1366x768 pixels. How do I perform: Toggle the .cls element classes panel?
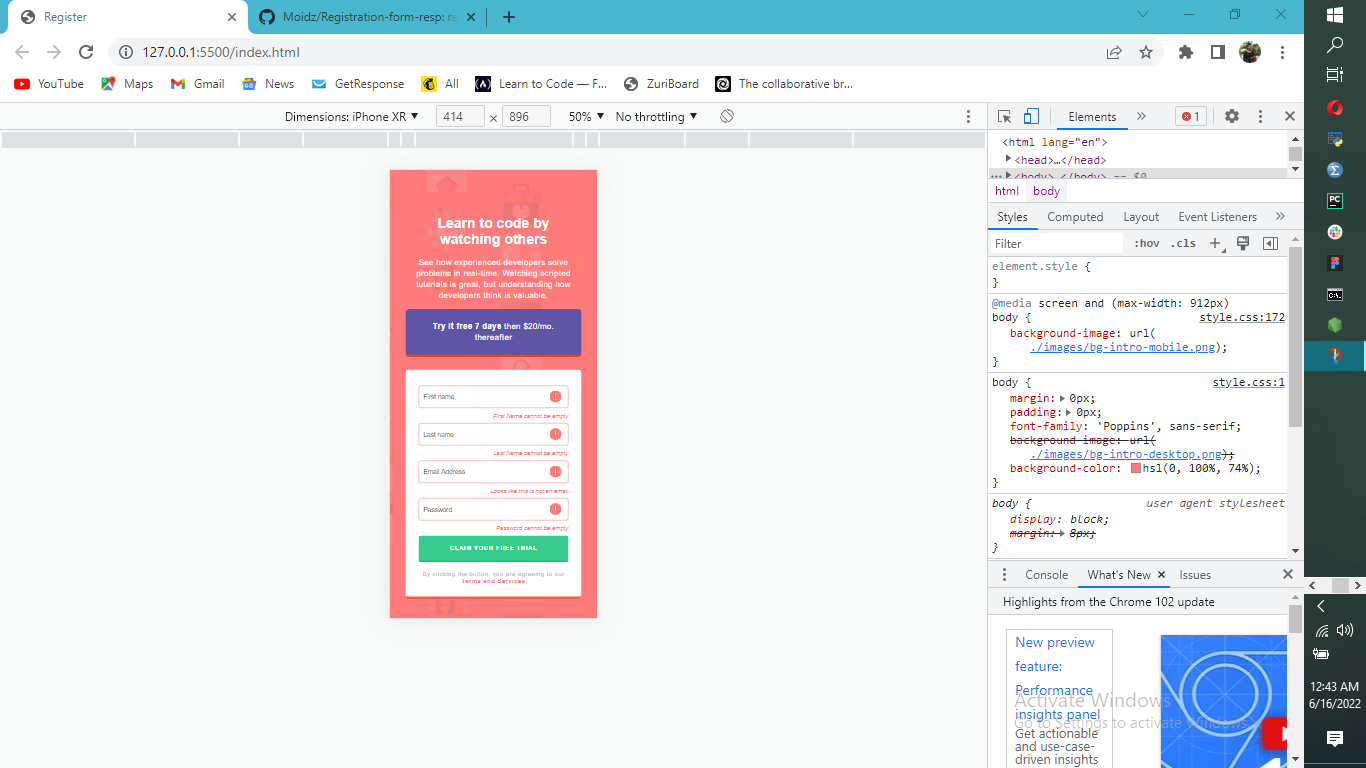pos(1184,243)
